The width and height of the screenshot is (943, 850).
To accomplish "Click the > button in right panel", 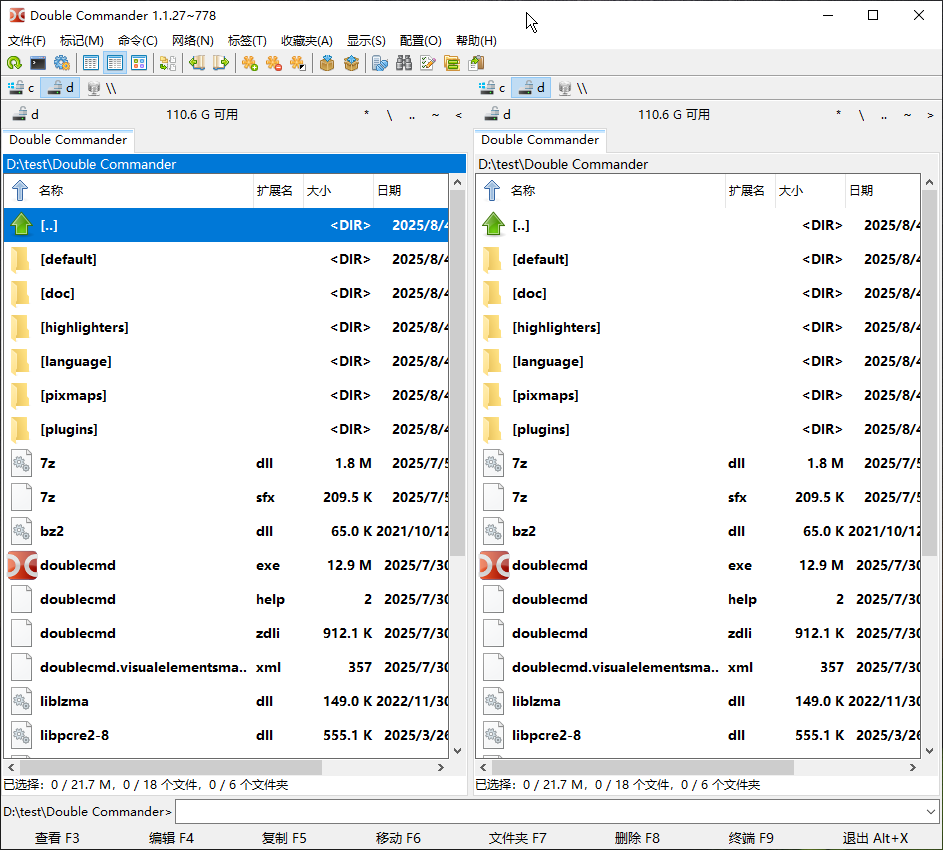I will tap(930, 114).
